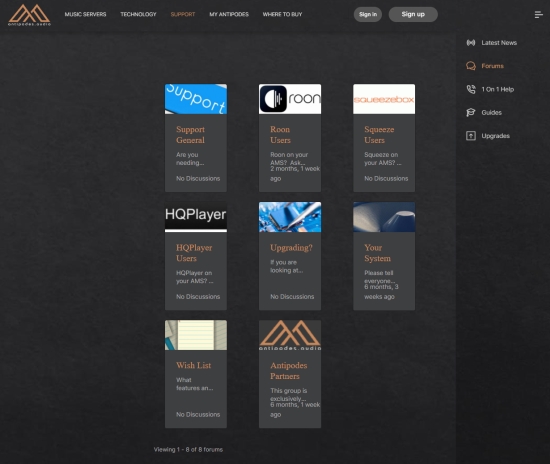The height and width of the screenshot is (464, 550).
Task: Click the Antipodes Partners logo thumbnail
Action: (x=290, y=335)
